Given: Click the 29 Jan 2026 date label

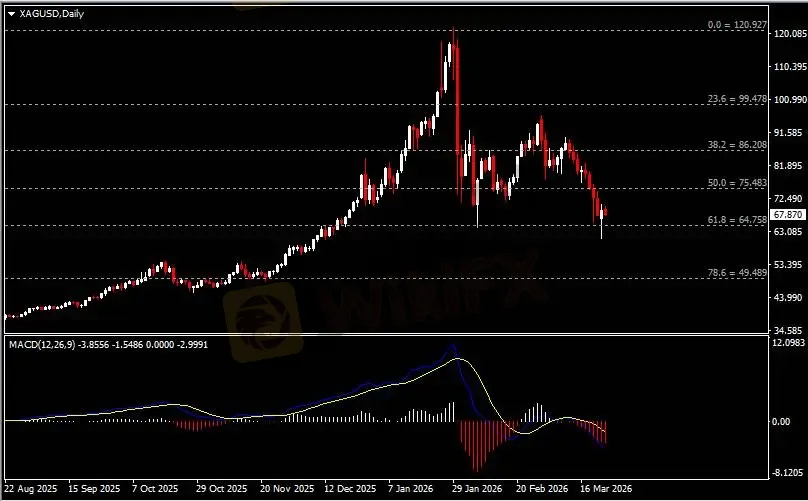Looking at the screenshot, I should click(477, 488).
